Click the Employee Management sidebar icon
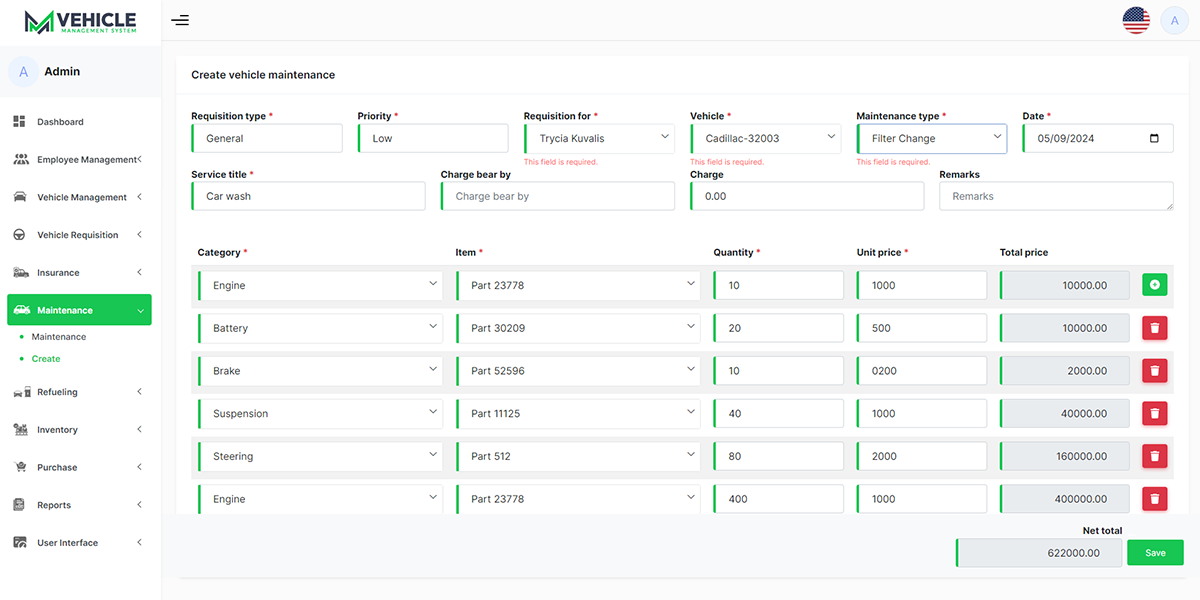 21,159
